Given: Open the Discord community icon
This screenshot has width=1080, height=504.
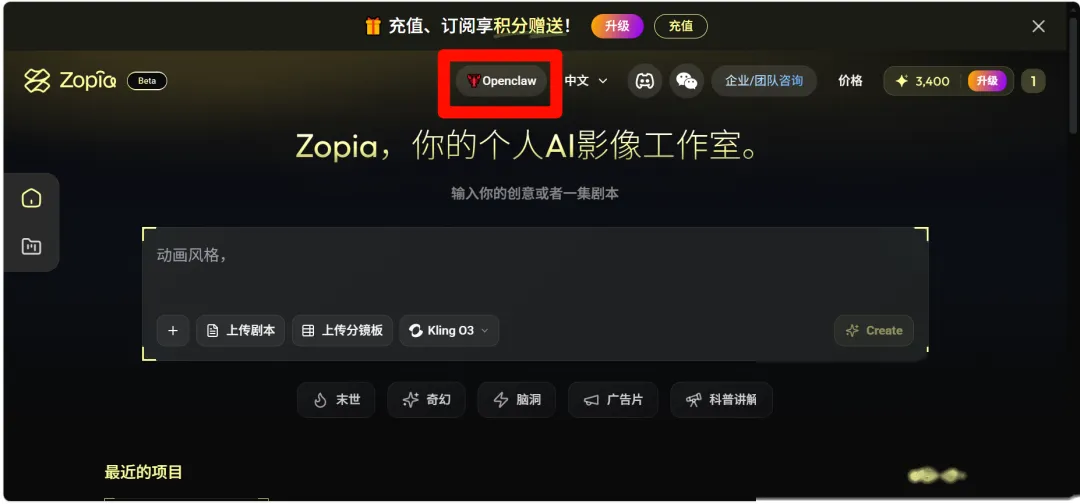Looking at the screenshot, I should [644, 81].
